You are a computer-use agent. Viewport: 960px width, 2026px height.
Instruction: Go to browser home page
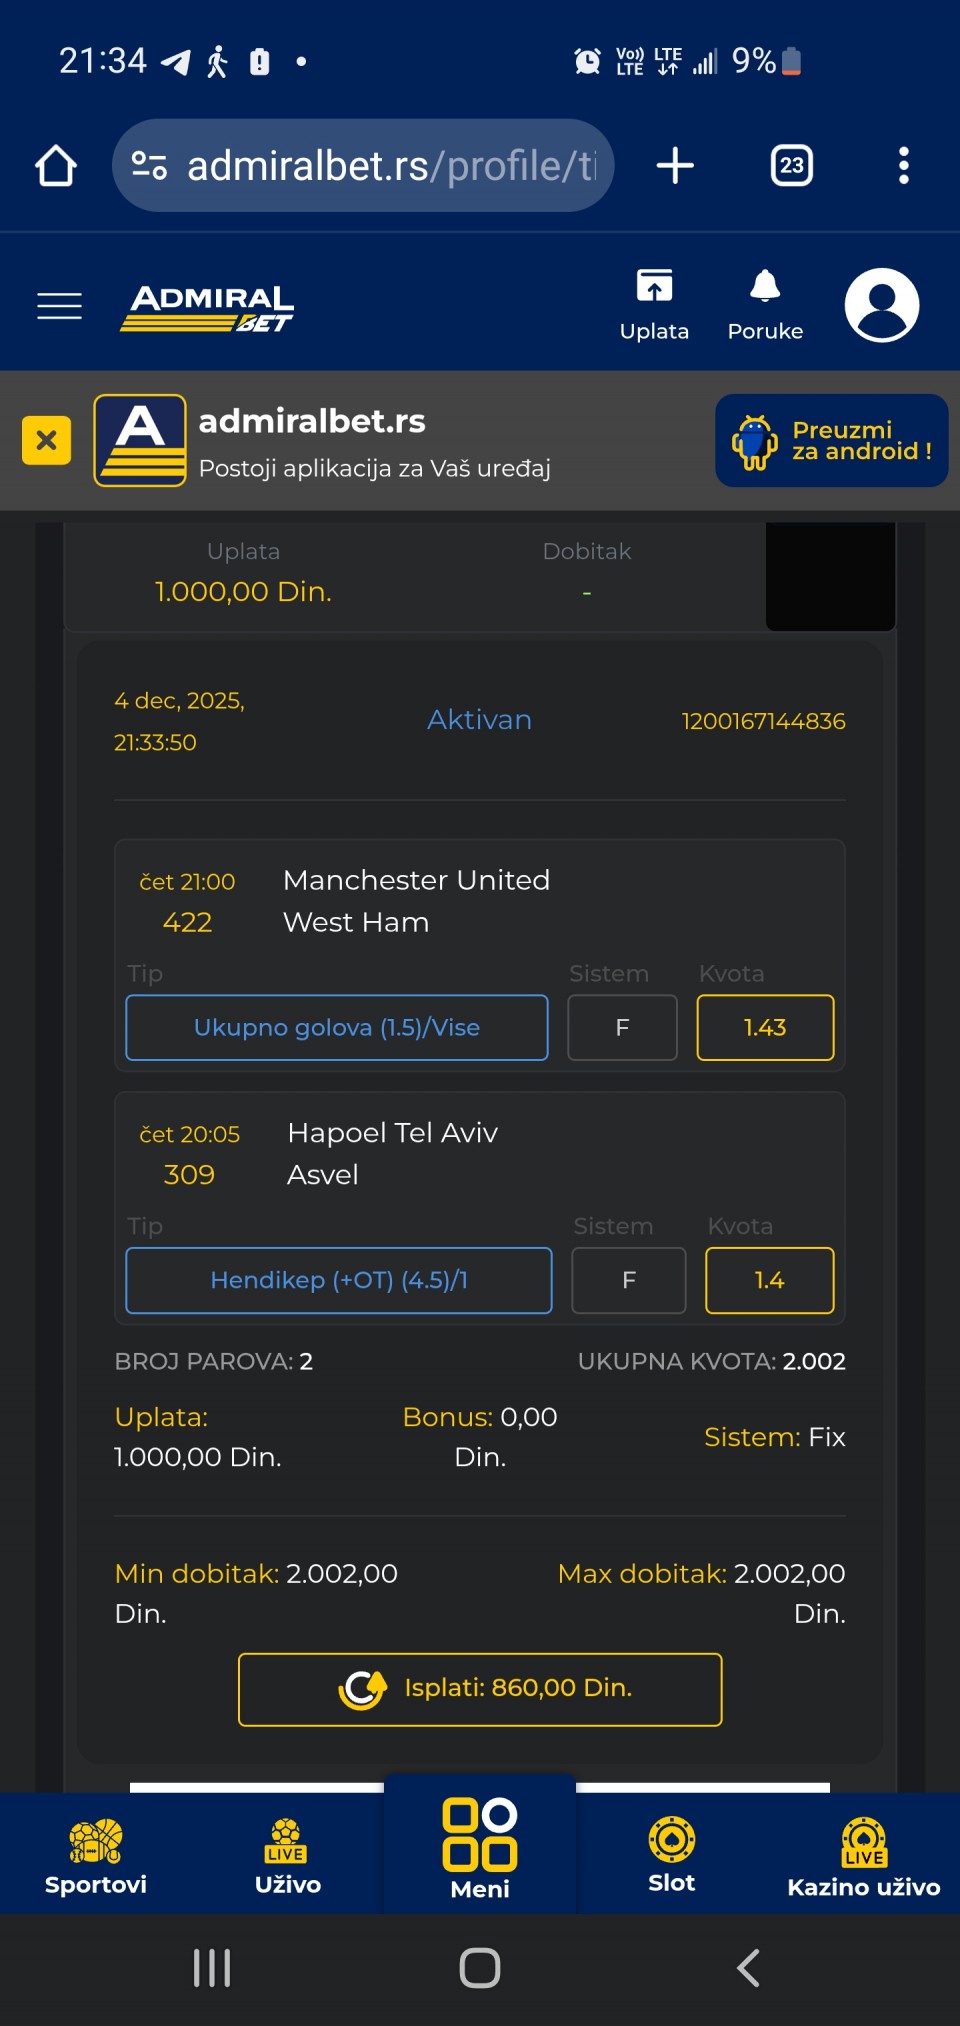point(56,166)
